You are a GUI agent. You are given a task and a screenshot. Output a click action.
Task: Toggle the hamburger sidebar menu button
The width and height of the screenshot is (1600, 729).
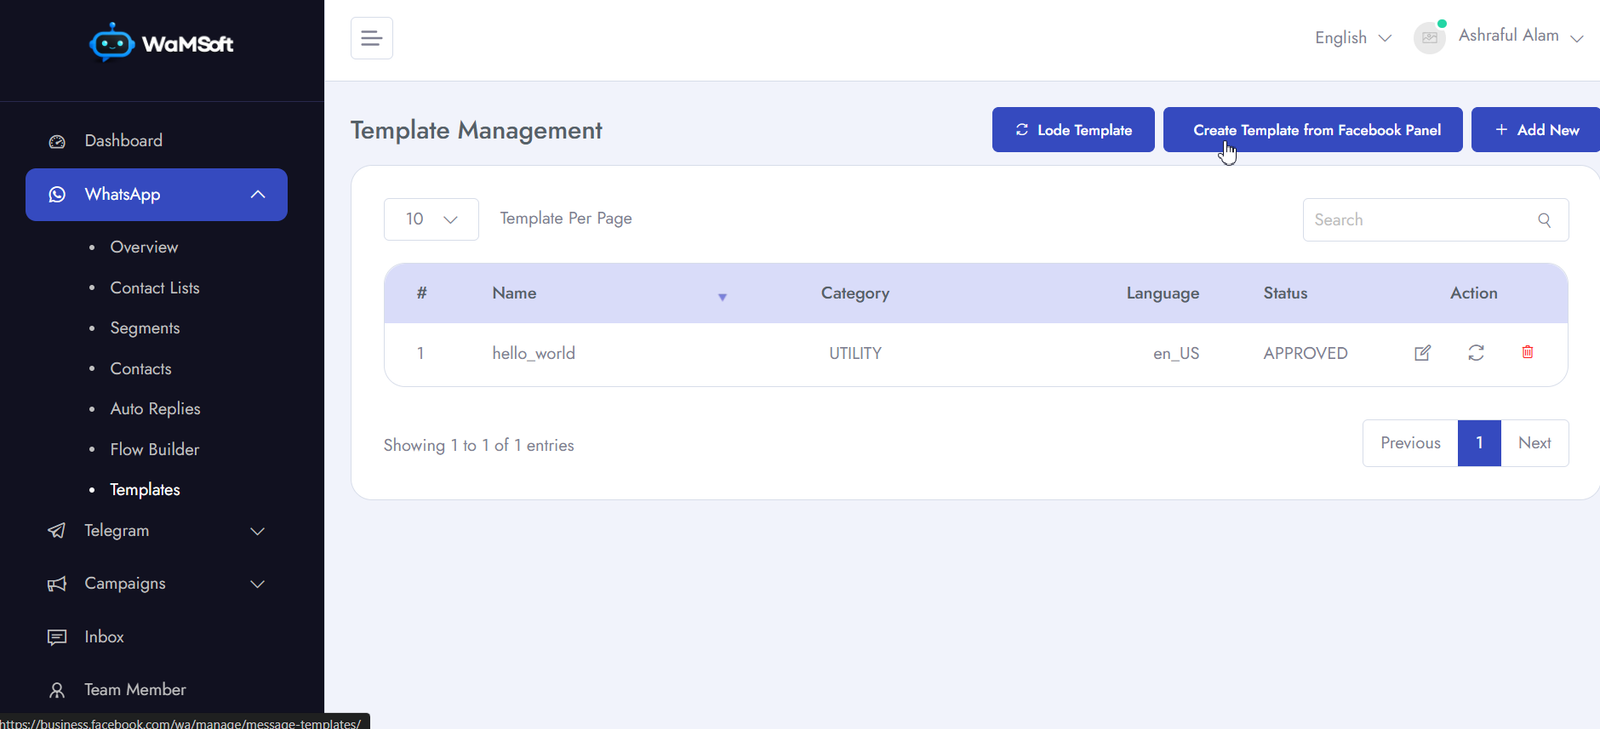point(372,38)
